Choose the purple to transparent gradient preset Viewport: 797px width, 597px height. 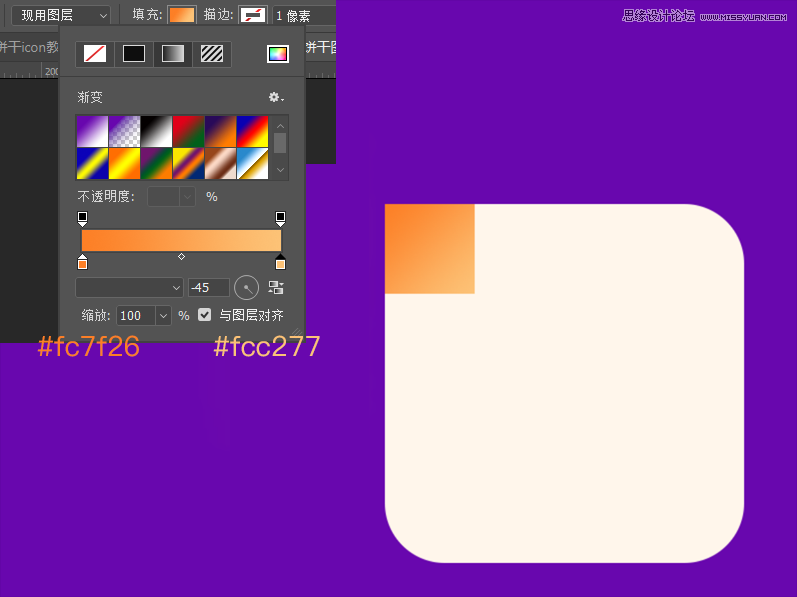pyautogui.click(x=124, y=132)
